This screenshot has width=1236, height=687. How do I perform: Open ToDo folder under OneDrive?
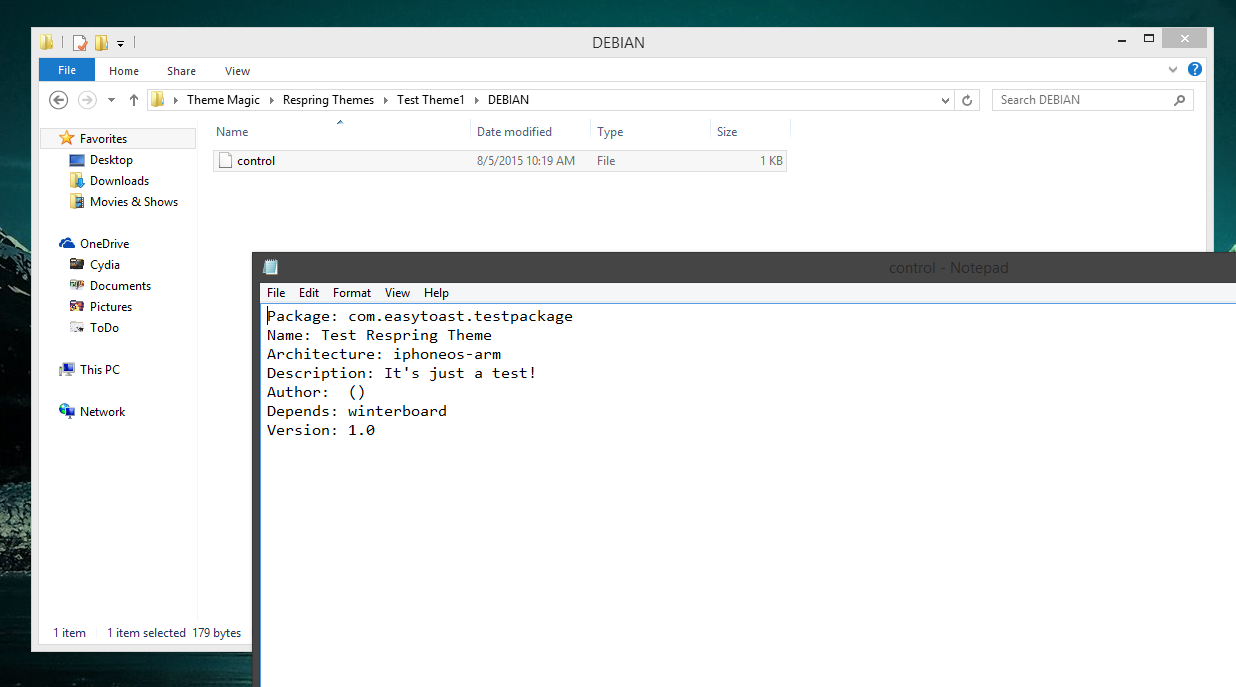pyautogui.click(x=104, y=328)
